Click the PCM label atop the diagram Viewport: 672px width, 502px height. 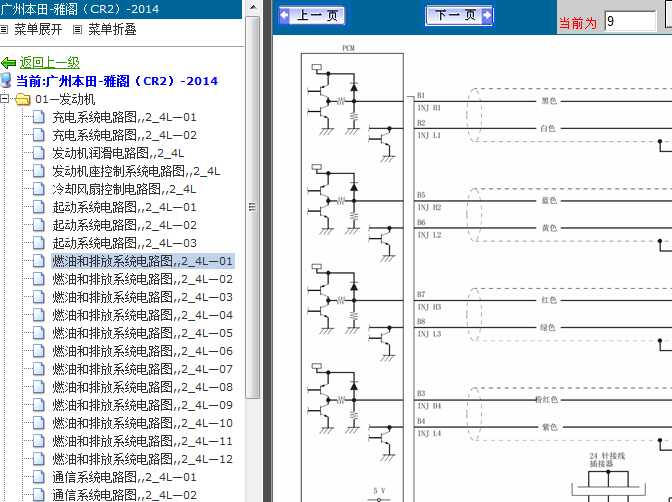(348, 48)
